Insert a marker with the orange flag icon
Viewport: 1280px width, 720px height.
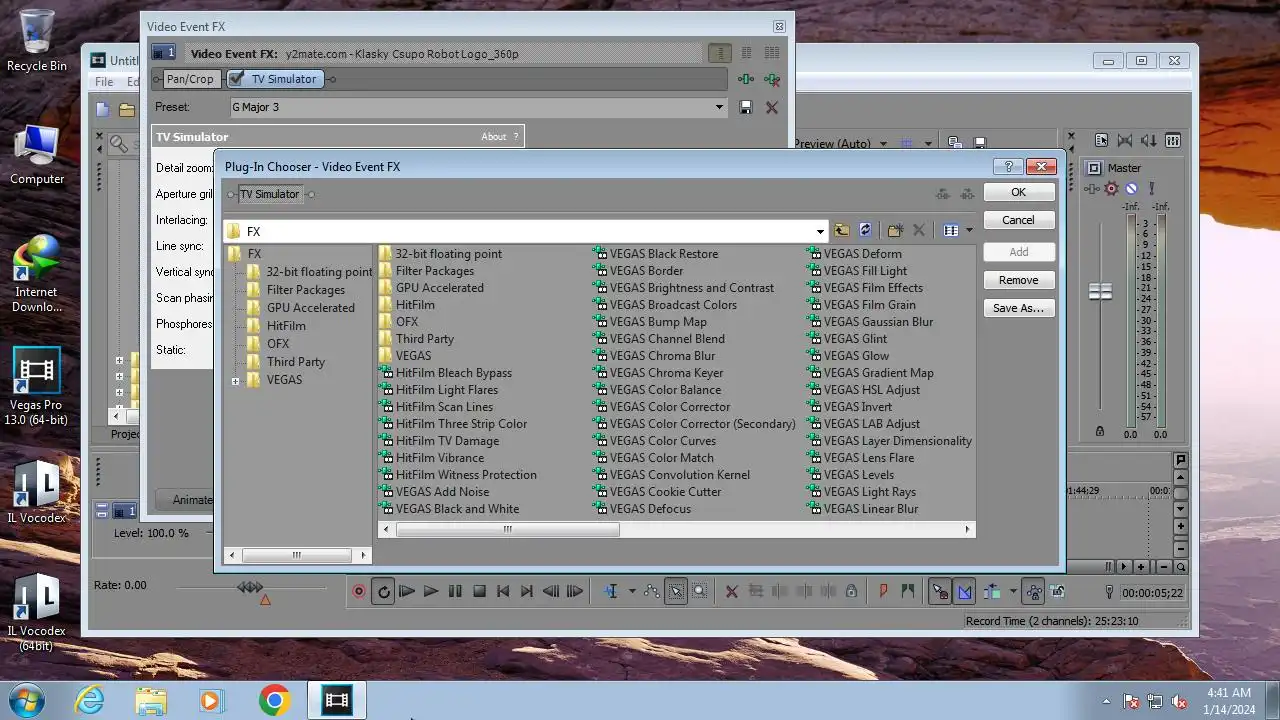(x=883, y=591)
